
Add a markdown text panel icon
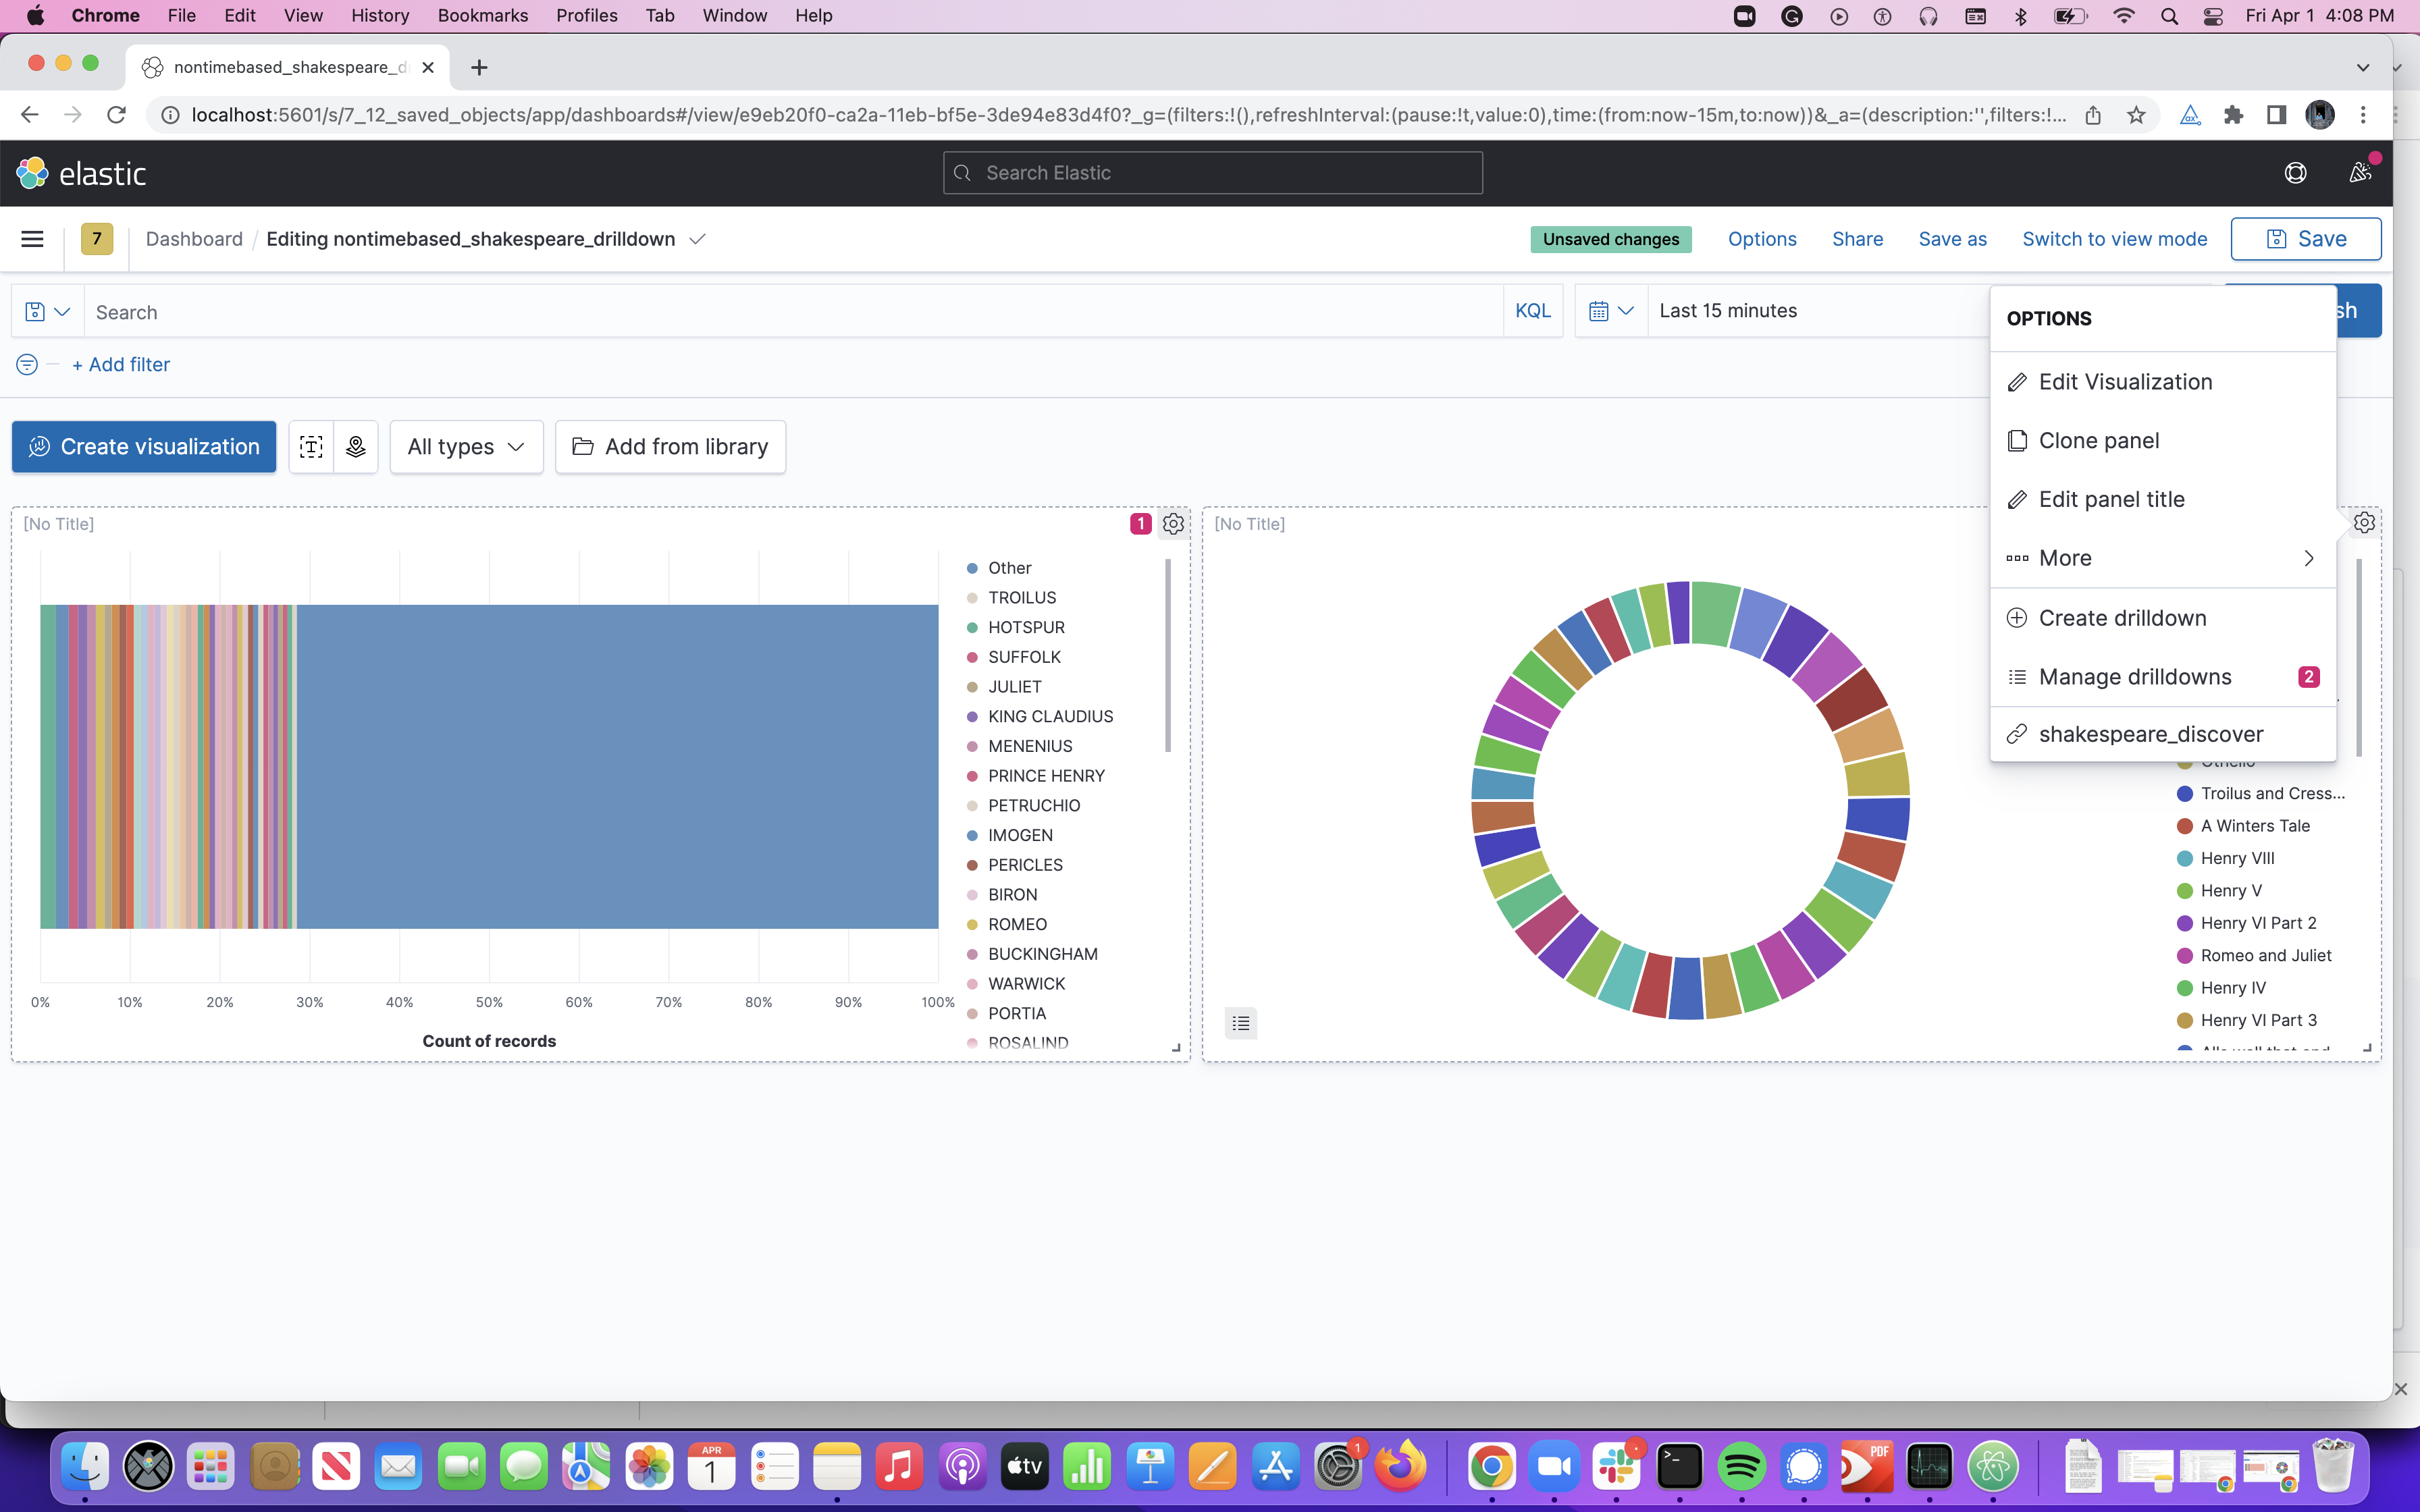(311, 447)
